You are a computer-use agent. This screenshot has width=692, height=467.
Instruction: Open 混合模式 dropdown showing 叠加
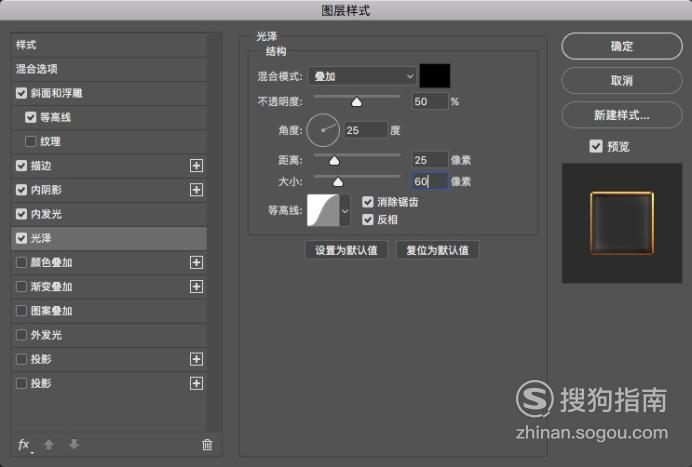tap(362, 76)
